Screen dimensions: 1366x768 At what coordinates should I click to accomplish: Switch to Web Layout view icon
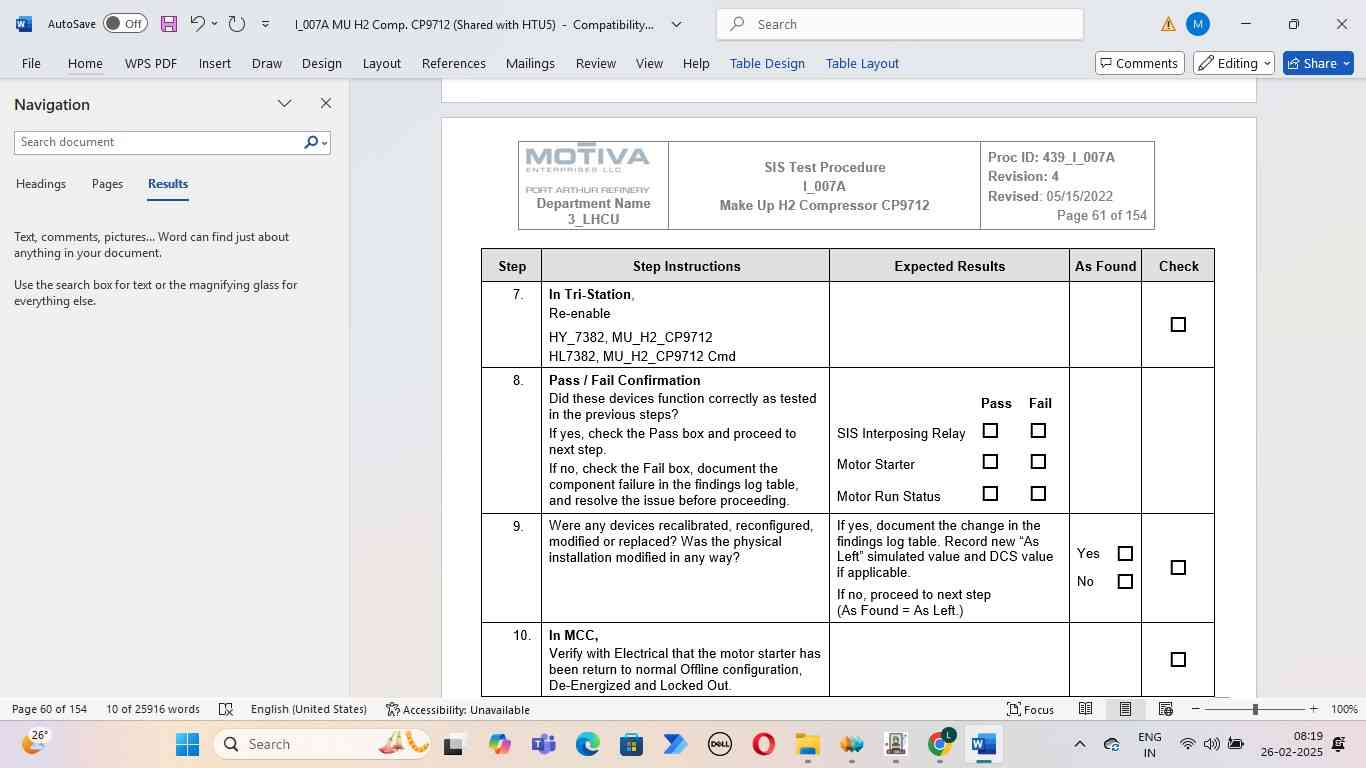point(1165,709)
